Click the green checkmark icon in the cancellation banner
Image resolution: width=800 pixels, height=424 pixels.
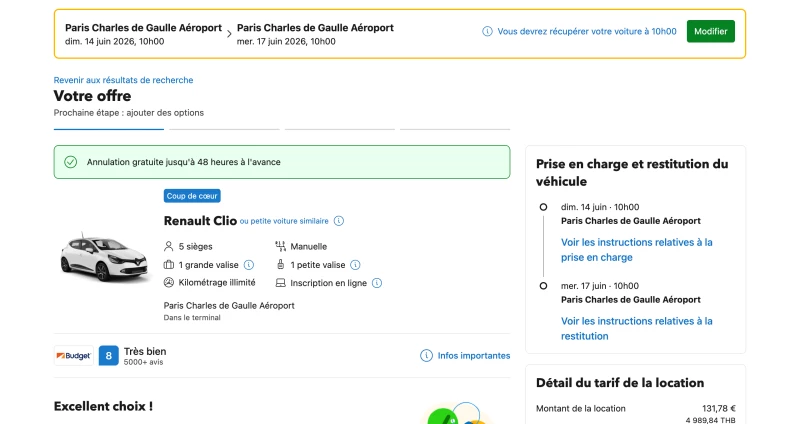point(70,162)
